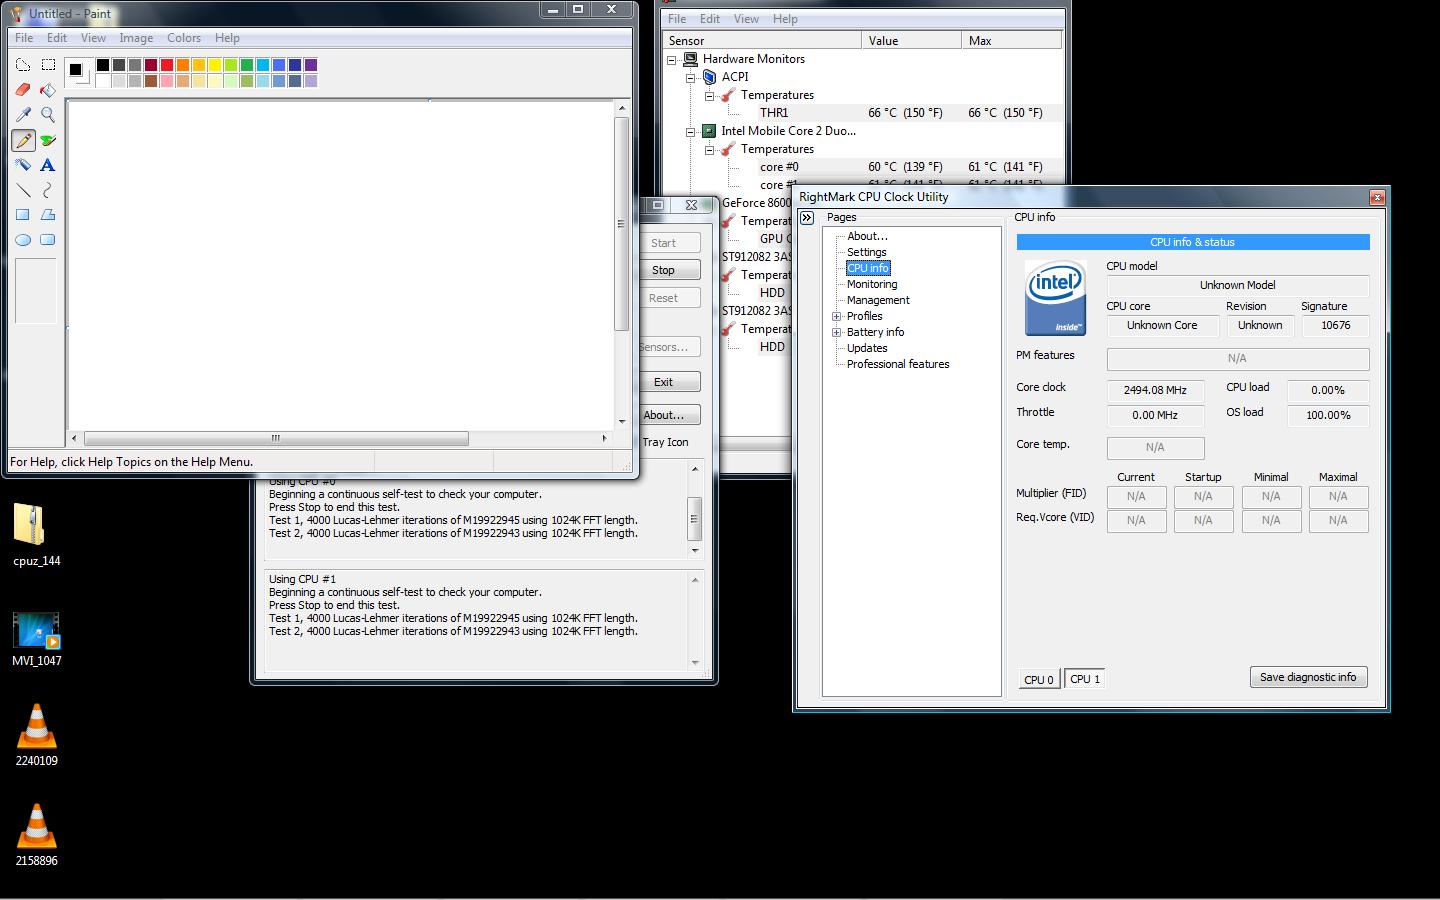Select the 2158896 VLC file on desktop

click(x=36, y=835)
